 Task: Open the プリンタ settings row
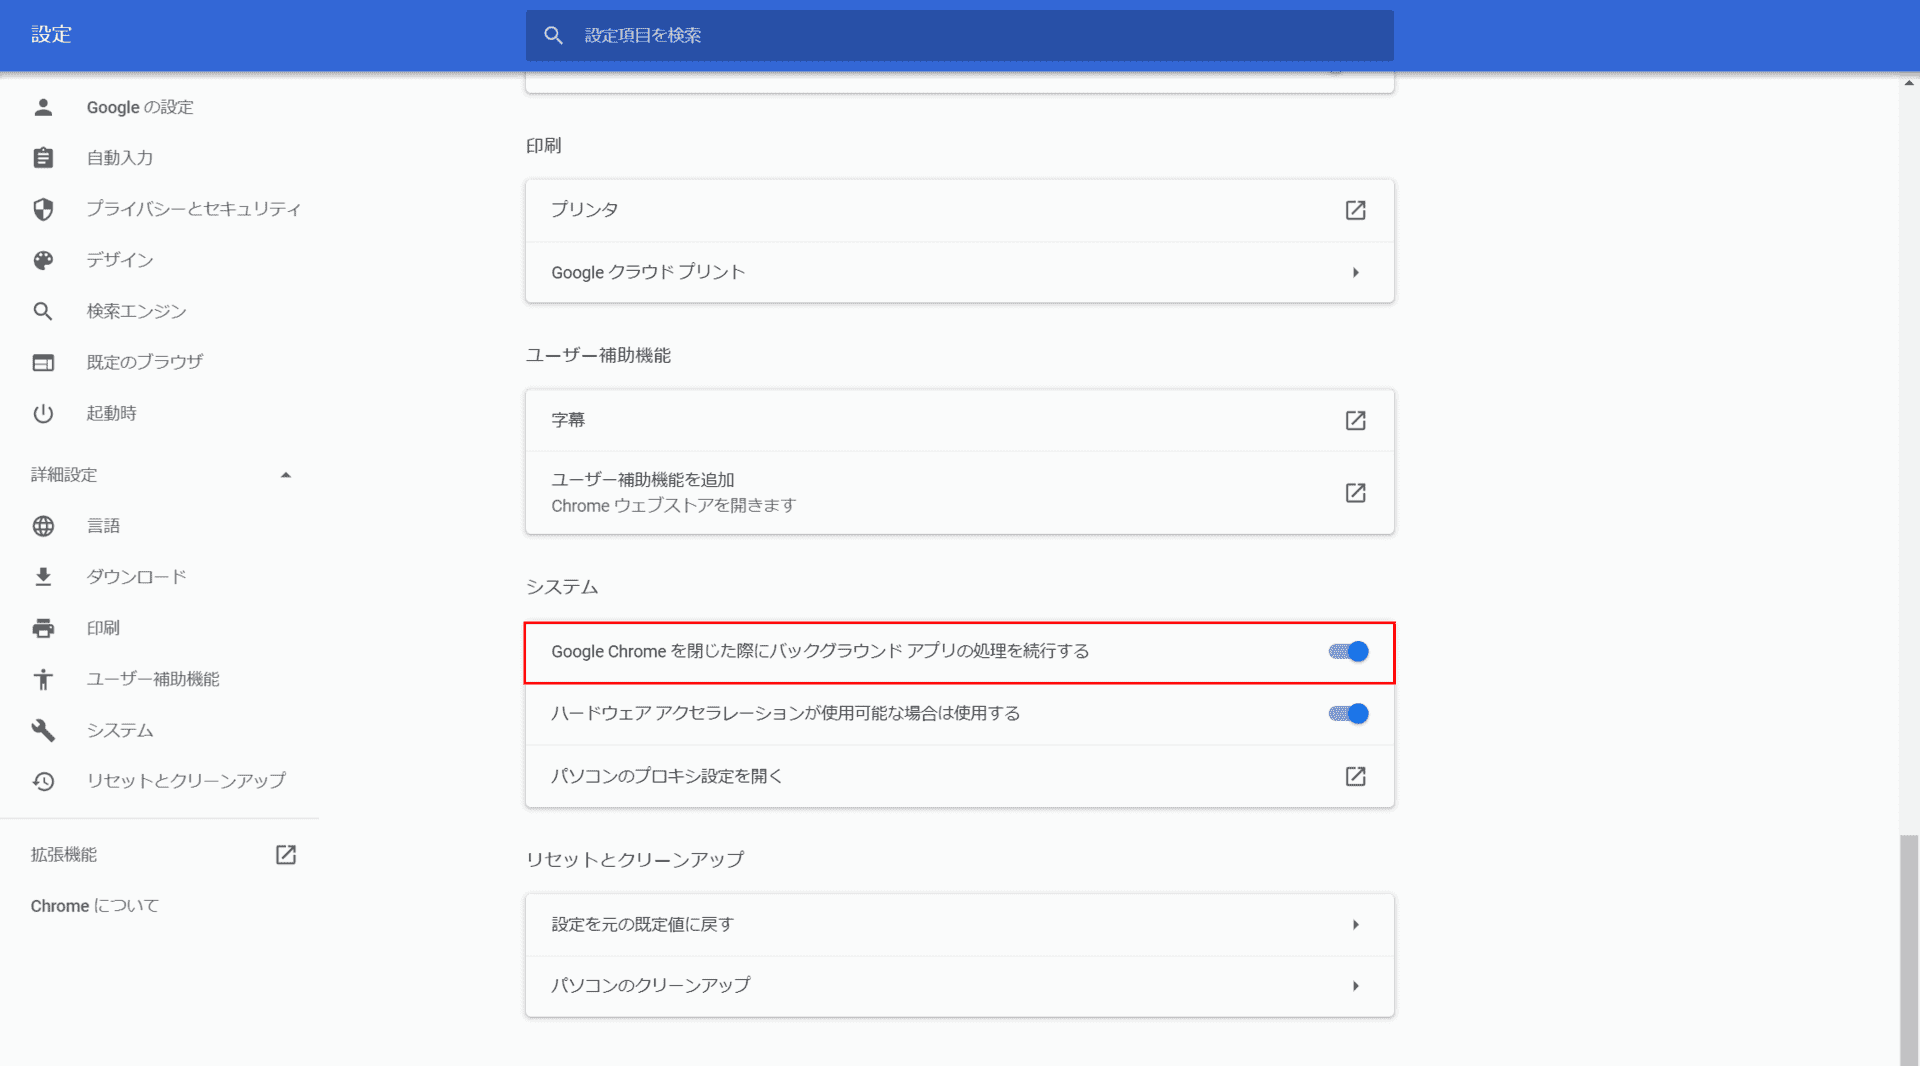click(960, 210)
